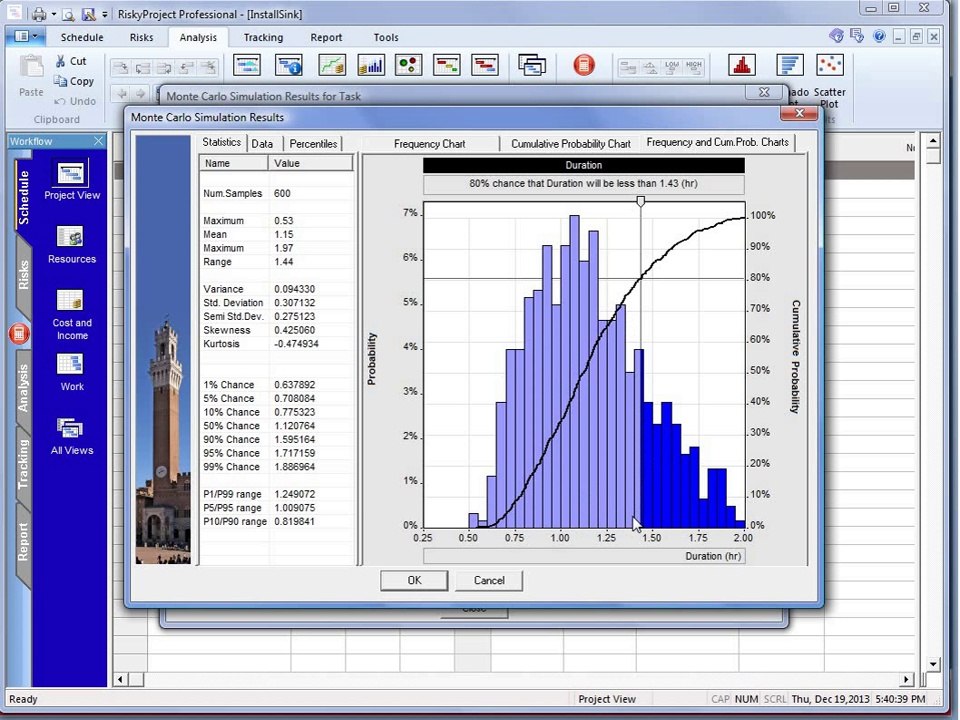Switch to Cumulative Probability Chart tab
This screenshot has height=720, width=960.
click(571, 143)
